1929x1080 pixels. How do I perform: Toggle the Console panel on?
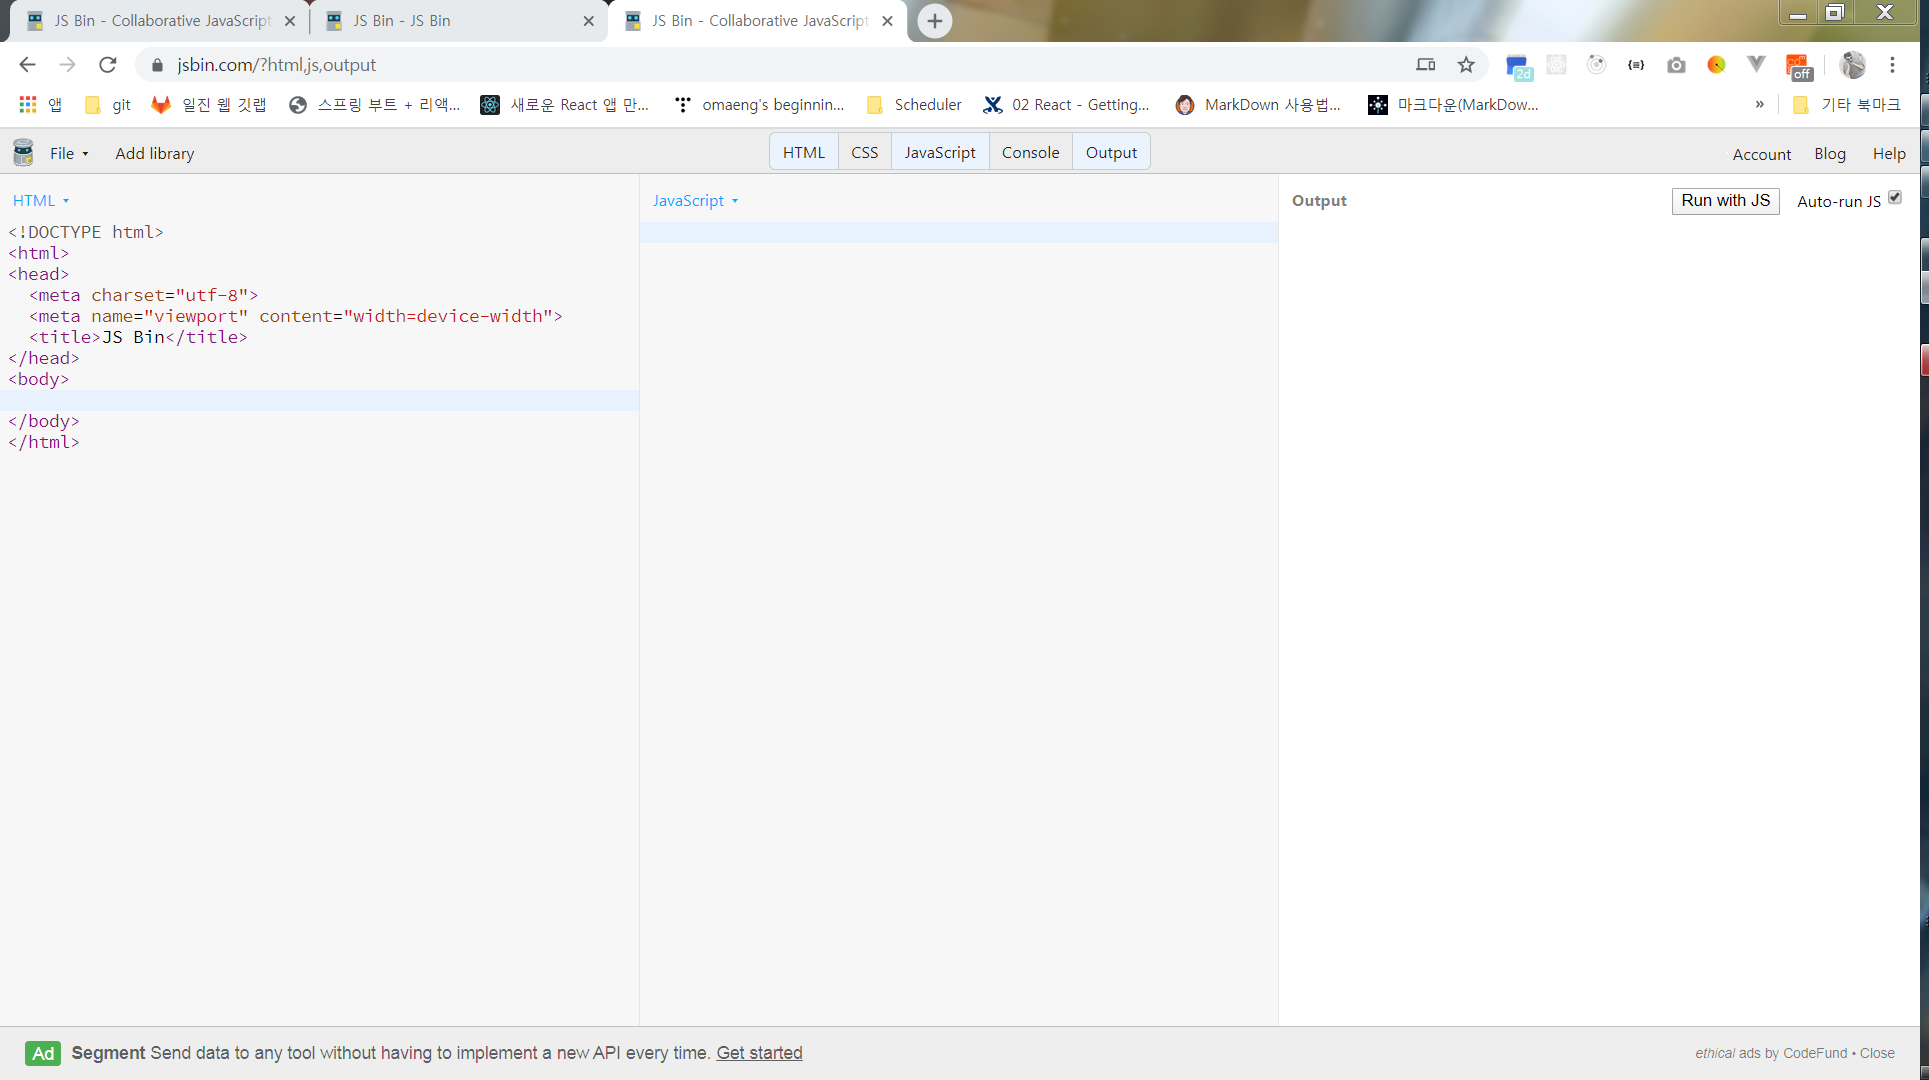point(1030,152)
